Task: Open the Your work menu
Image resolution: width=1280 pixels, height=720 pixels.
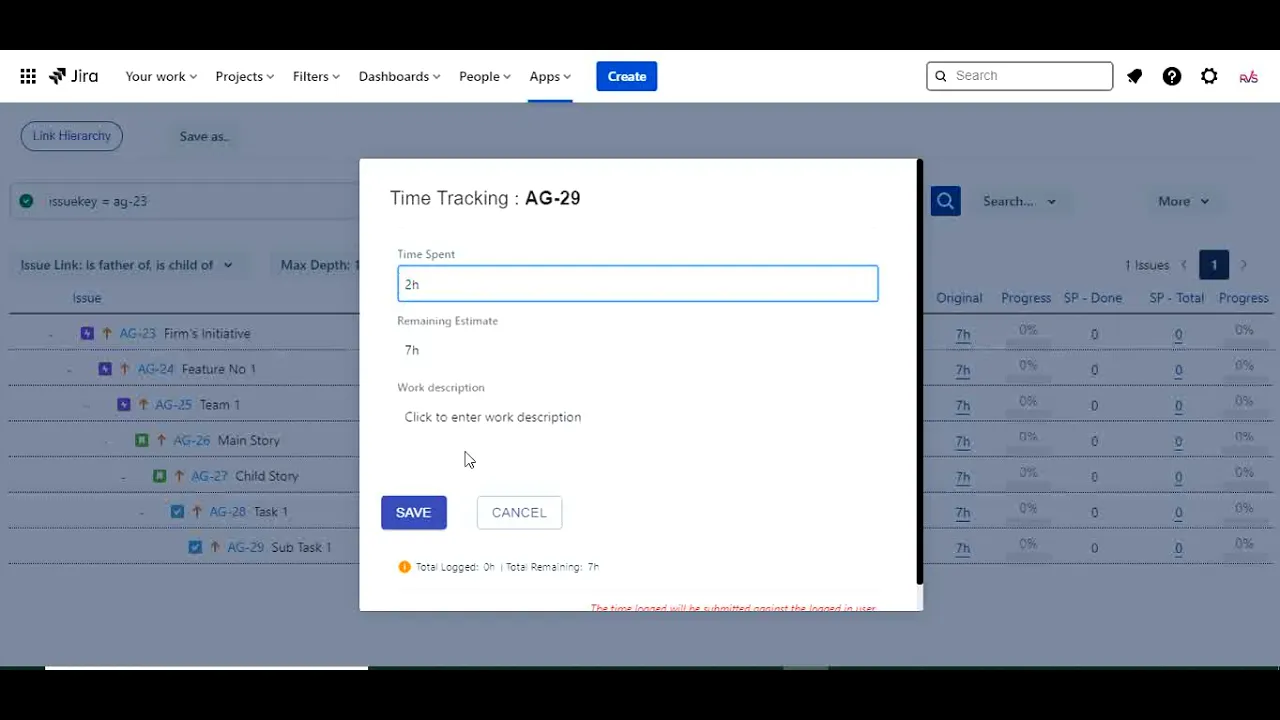Action: [x=161, y=76]
